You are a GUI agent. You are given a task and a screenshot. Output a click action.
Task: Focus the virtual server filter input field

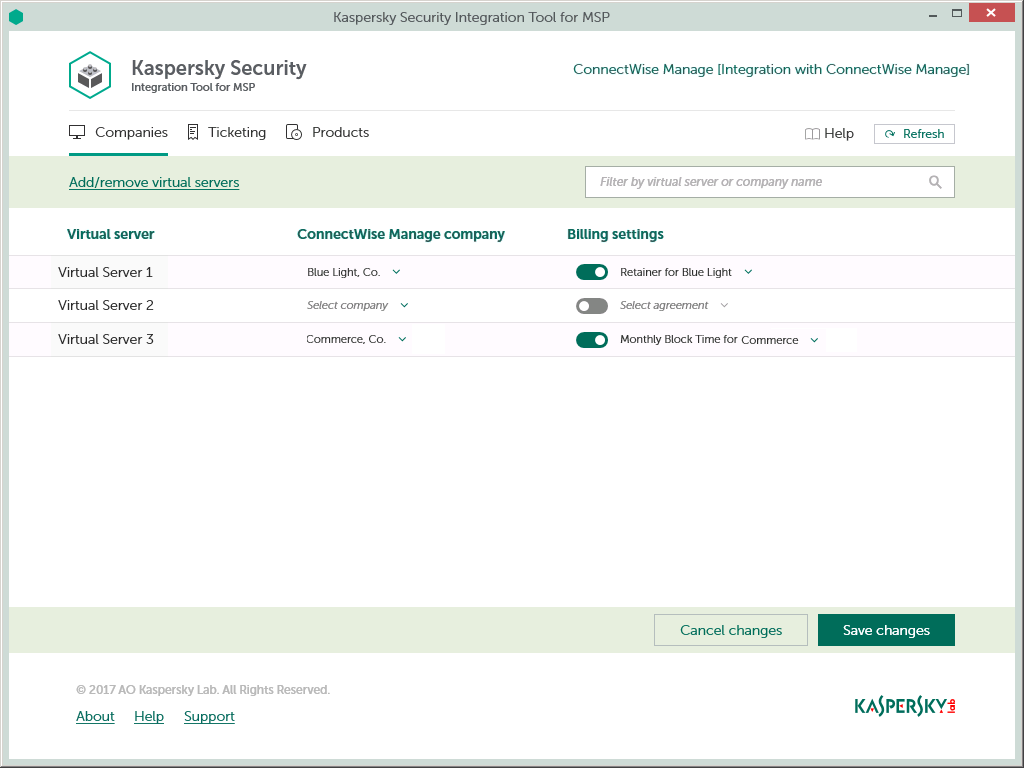pos(755,182)
